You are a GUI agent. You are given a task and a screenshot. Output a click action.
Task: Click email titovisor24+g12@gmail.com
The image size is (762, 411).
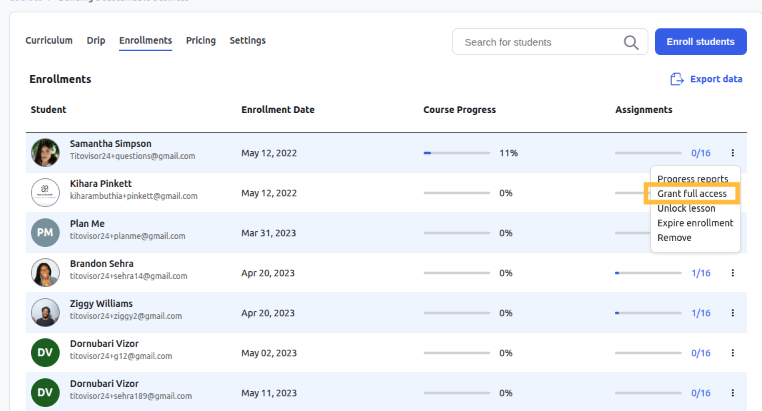pos(121,356)
